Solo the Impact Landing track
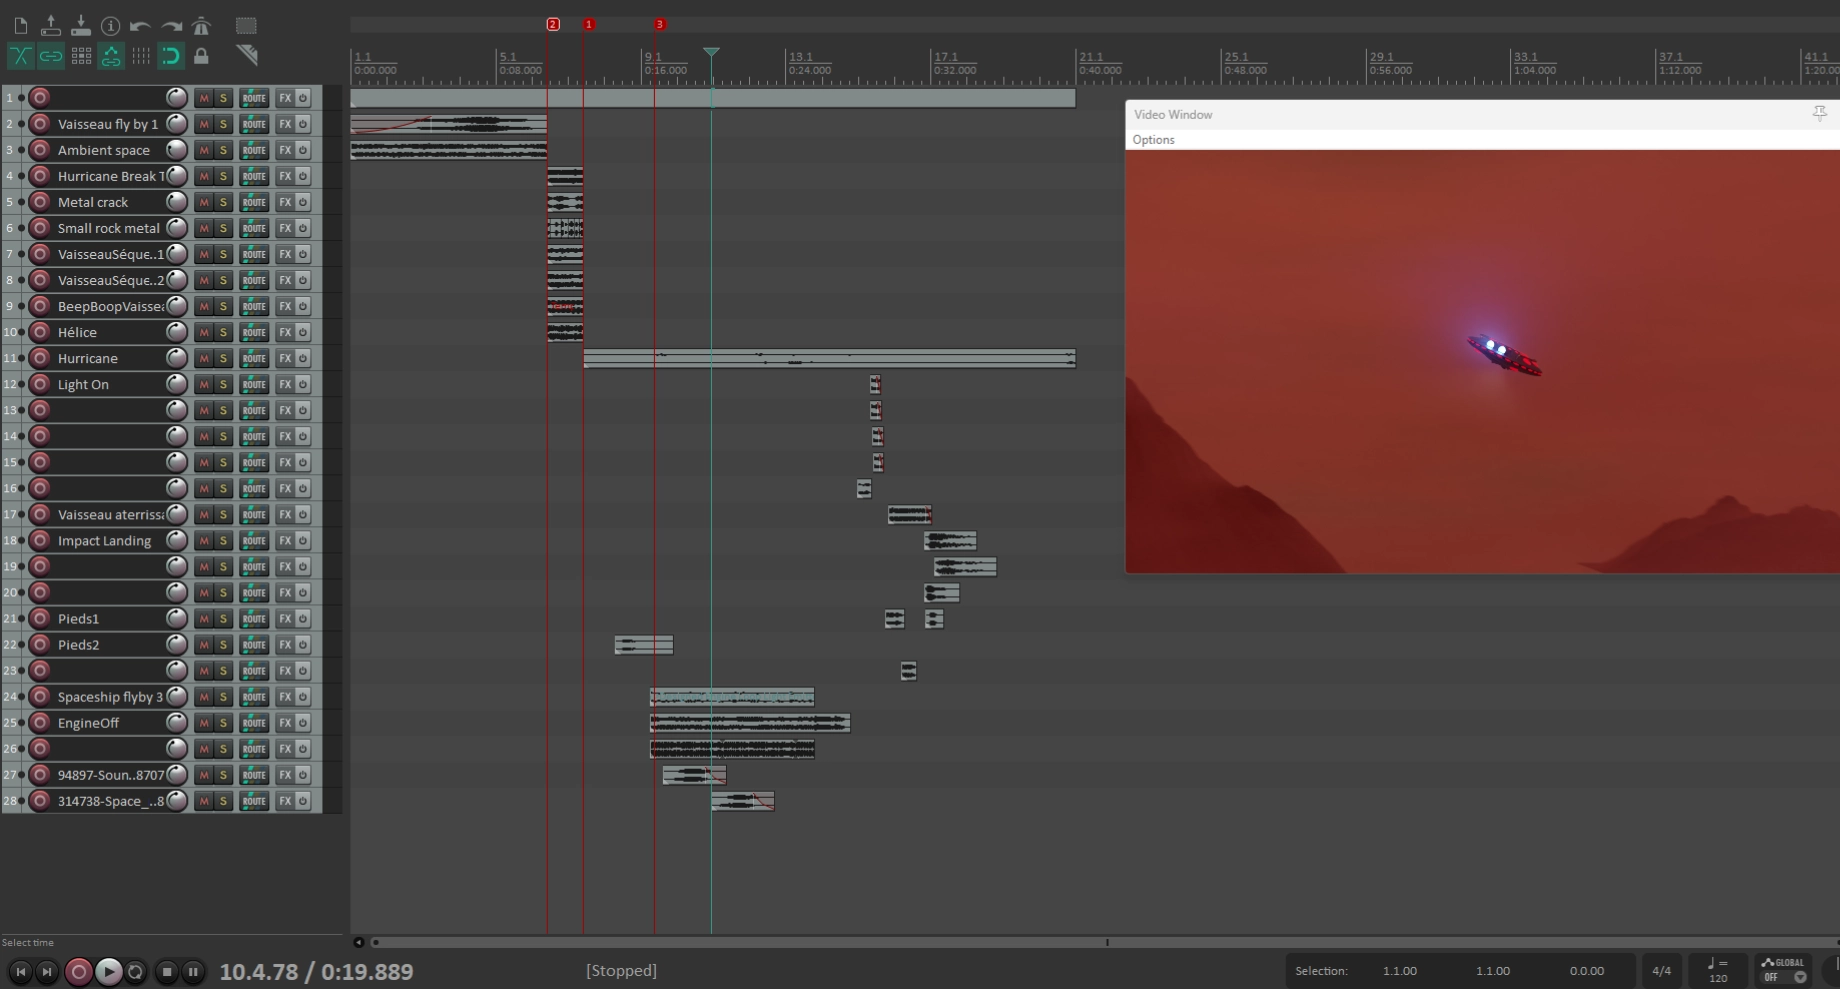This screenshot has width=1840, height=989. click(x=223, y=540)
